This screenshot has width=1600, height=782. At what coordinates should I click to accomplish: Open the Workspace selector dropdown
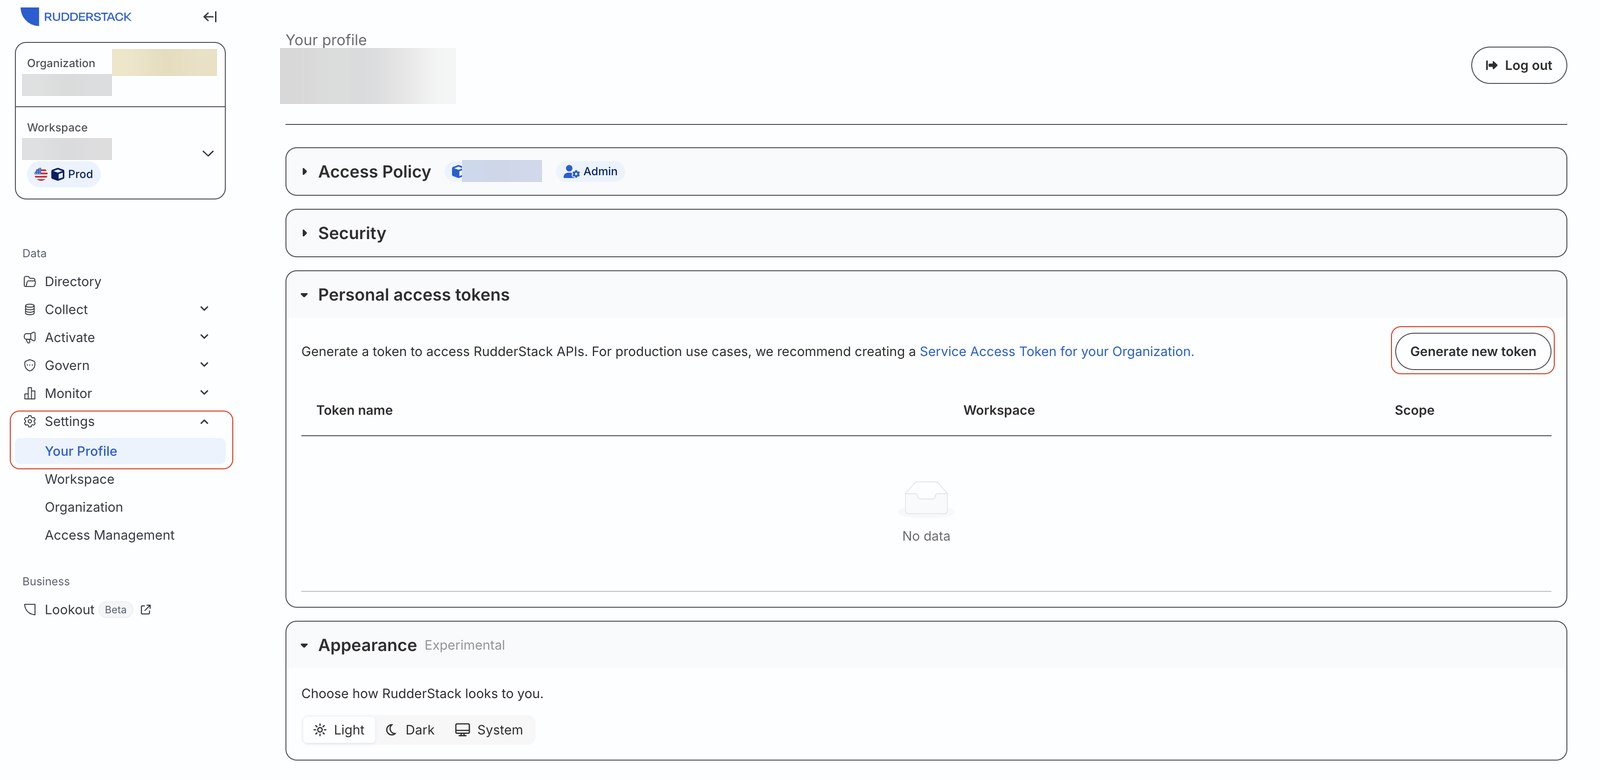point(208,153)
